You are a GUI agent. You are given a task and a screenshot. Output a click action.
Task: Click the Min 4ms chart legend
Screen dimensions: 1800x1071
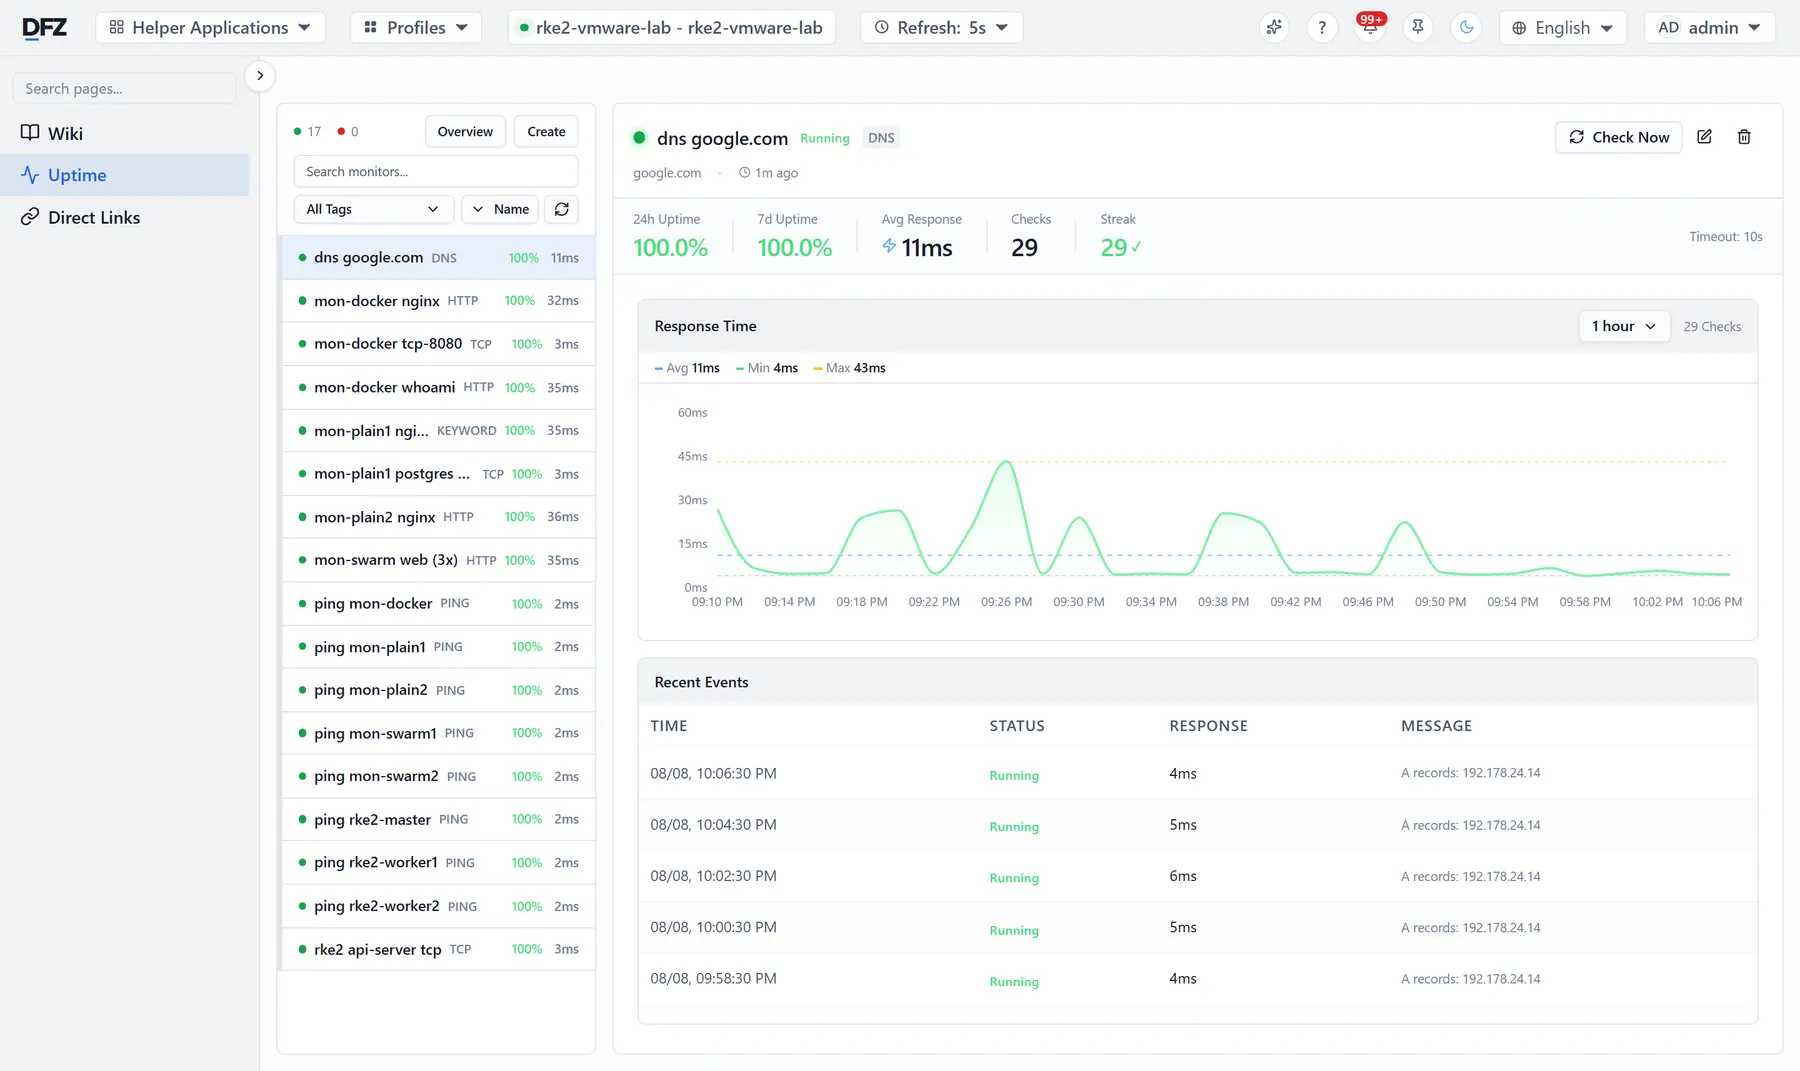coord(767,368)
